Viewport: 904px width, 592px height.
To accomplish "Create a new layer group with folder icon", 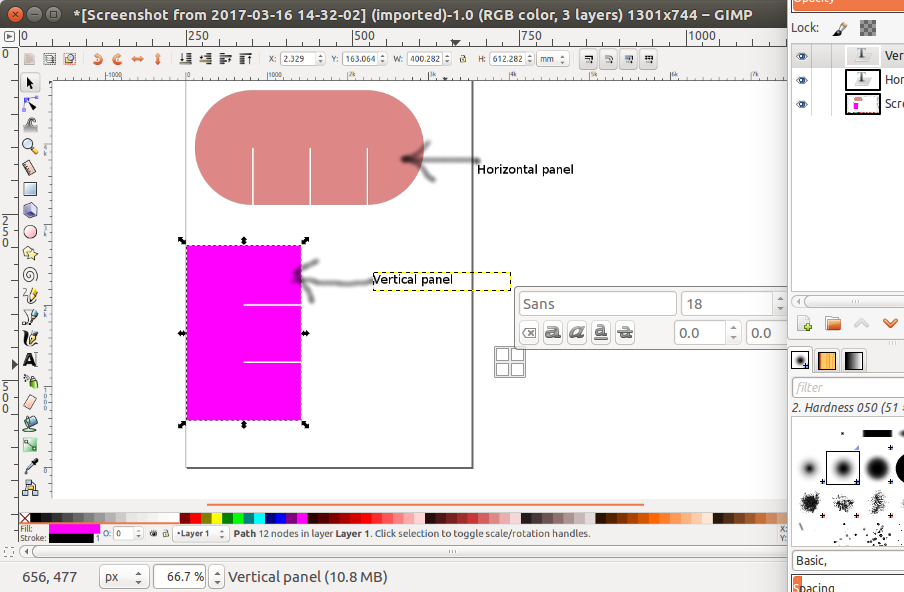I will [833, 323].
